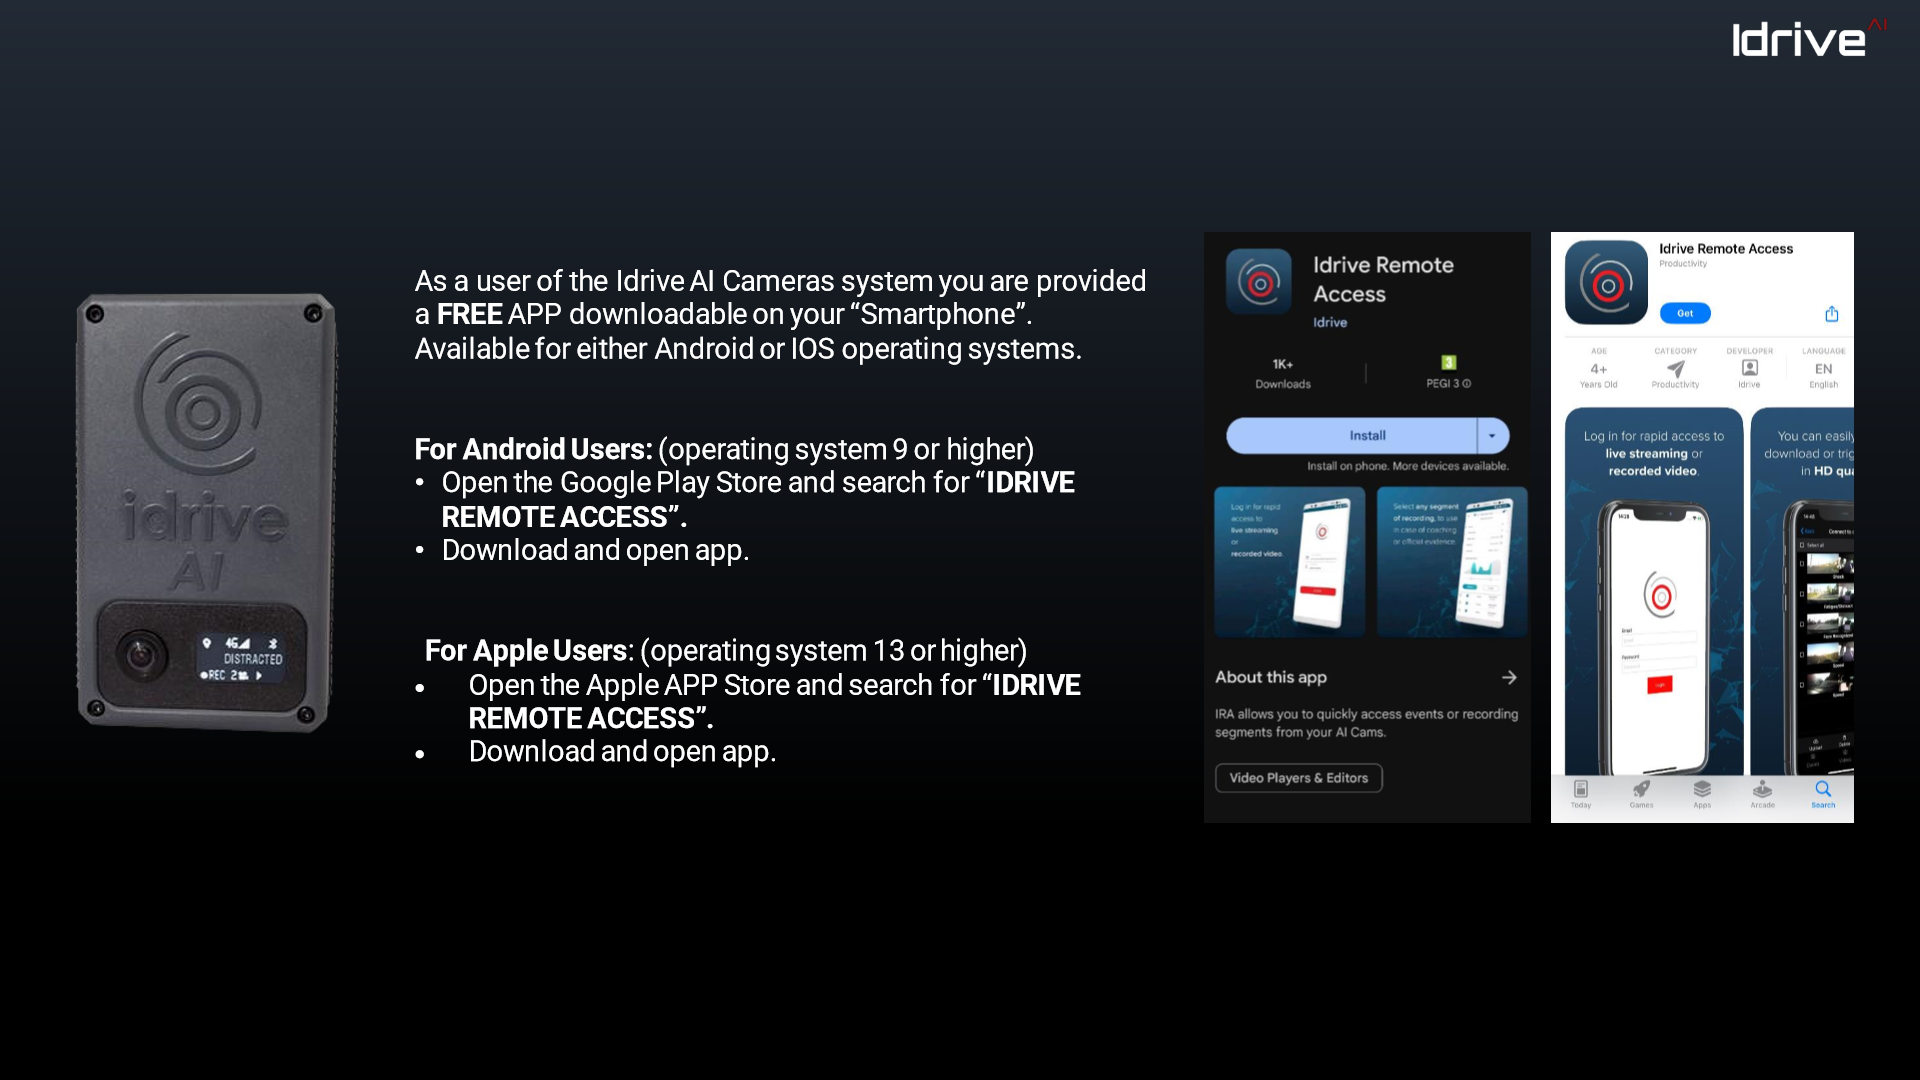Tap the App Store share icon
Viewport: 1920px width, 1080px height.
pyautogui.click(x=1831, y=314)
